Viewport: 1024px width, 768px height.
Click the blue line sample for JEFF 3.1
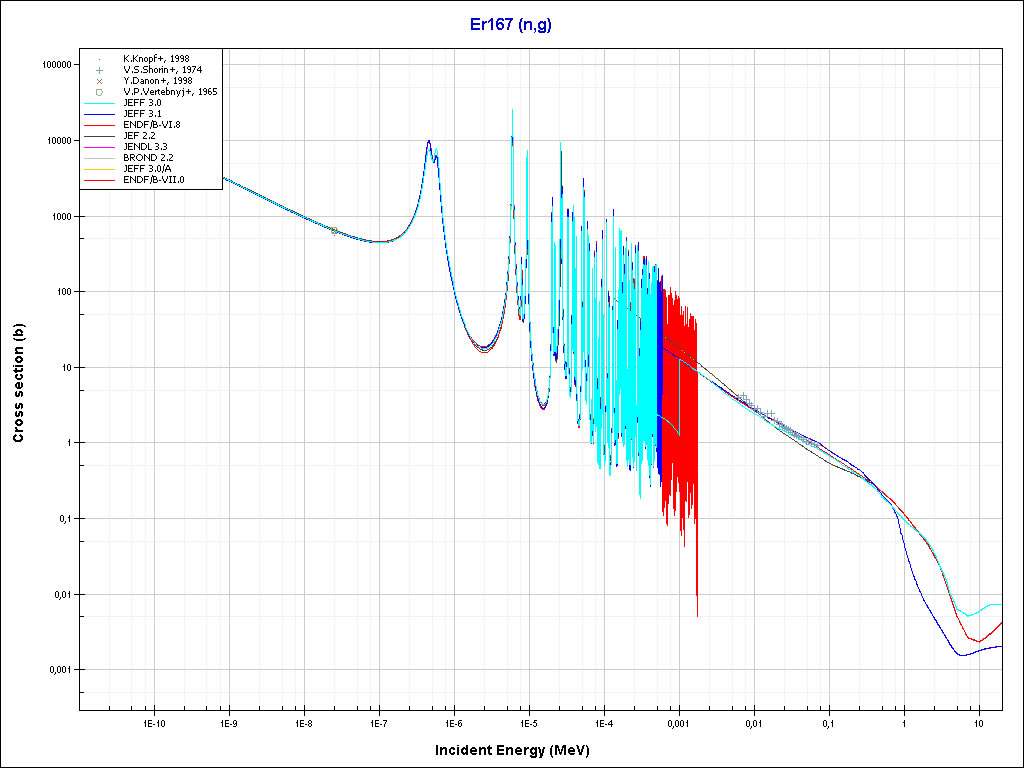coord(100,114)
